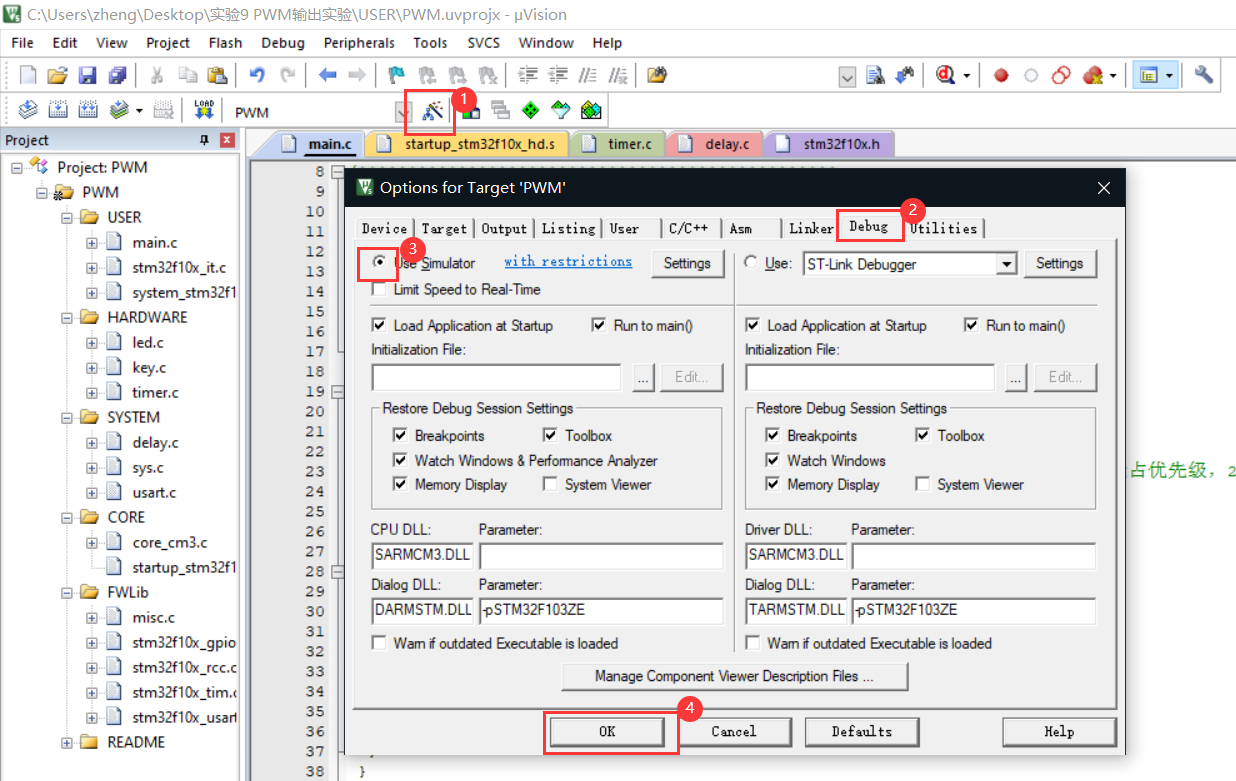
Task: Click the Paste clipboard icon
Action: 217,75
